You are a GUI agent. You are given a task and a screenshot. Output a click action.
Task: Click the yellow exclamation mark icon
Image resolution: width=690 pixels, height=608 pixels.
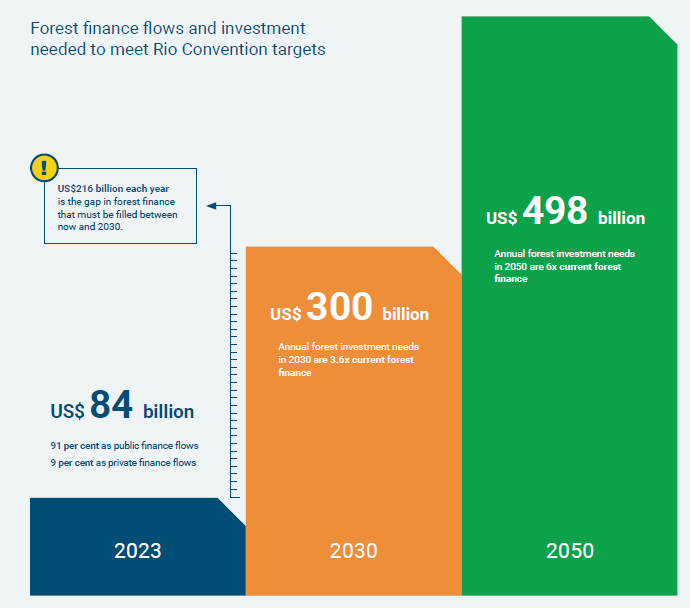44,168
